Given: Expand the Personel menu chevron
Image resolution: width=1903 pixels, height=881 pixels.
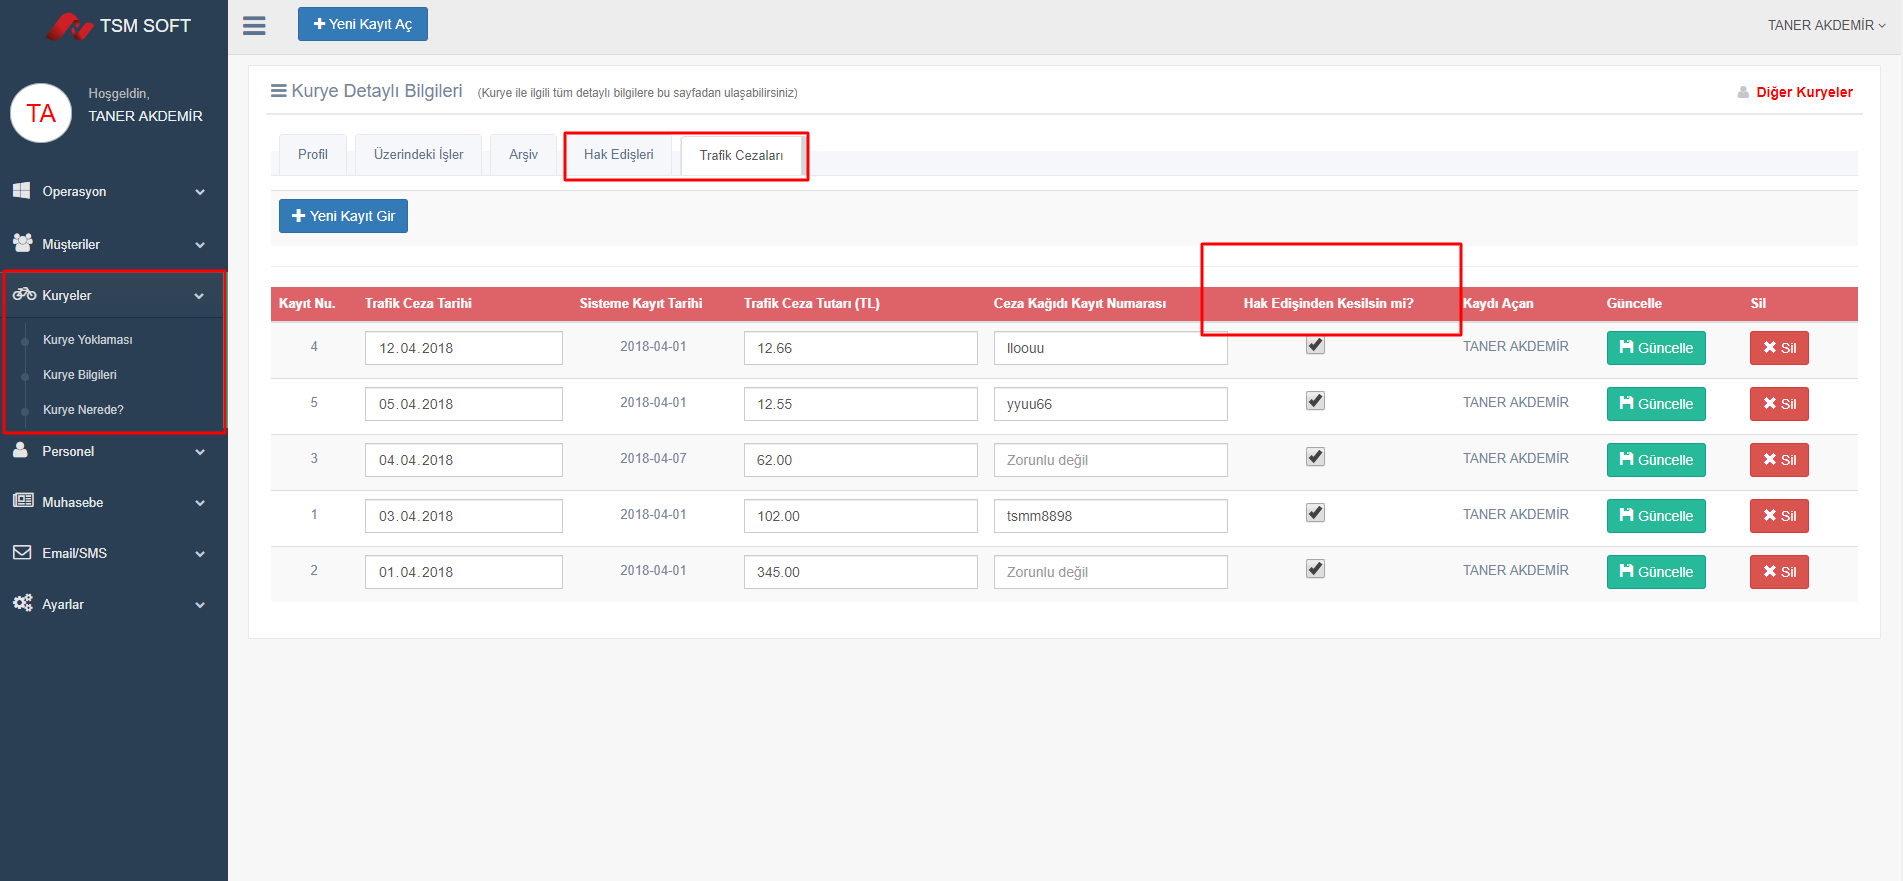Looking at the screenshot, I should pos(200,452).
